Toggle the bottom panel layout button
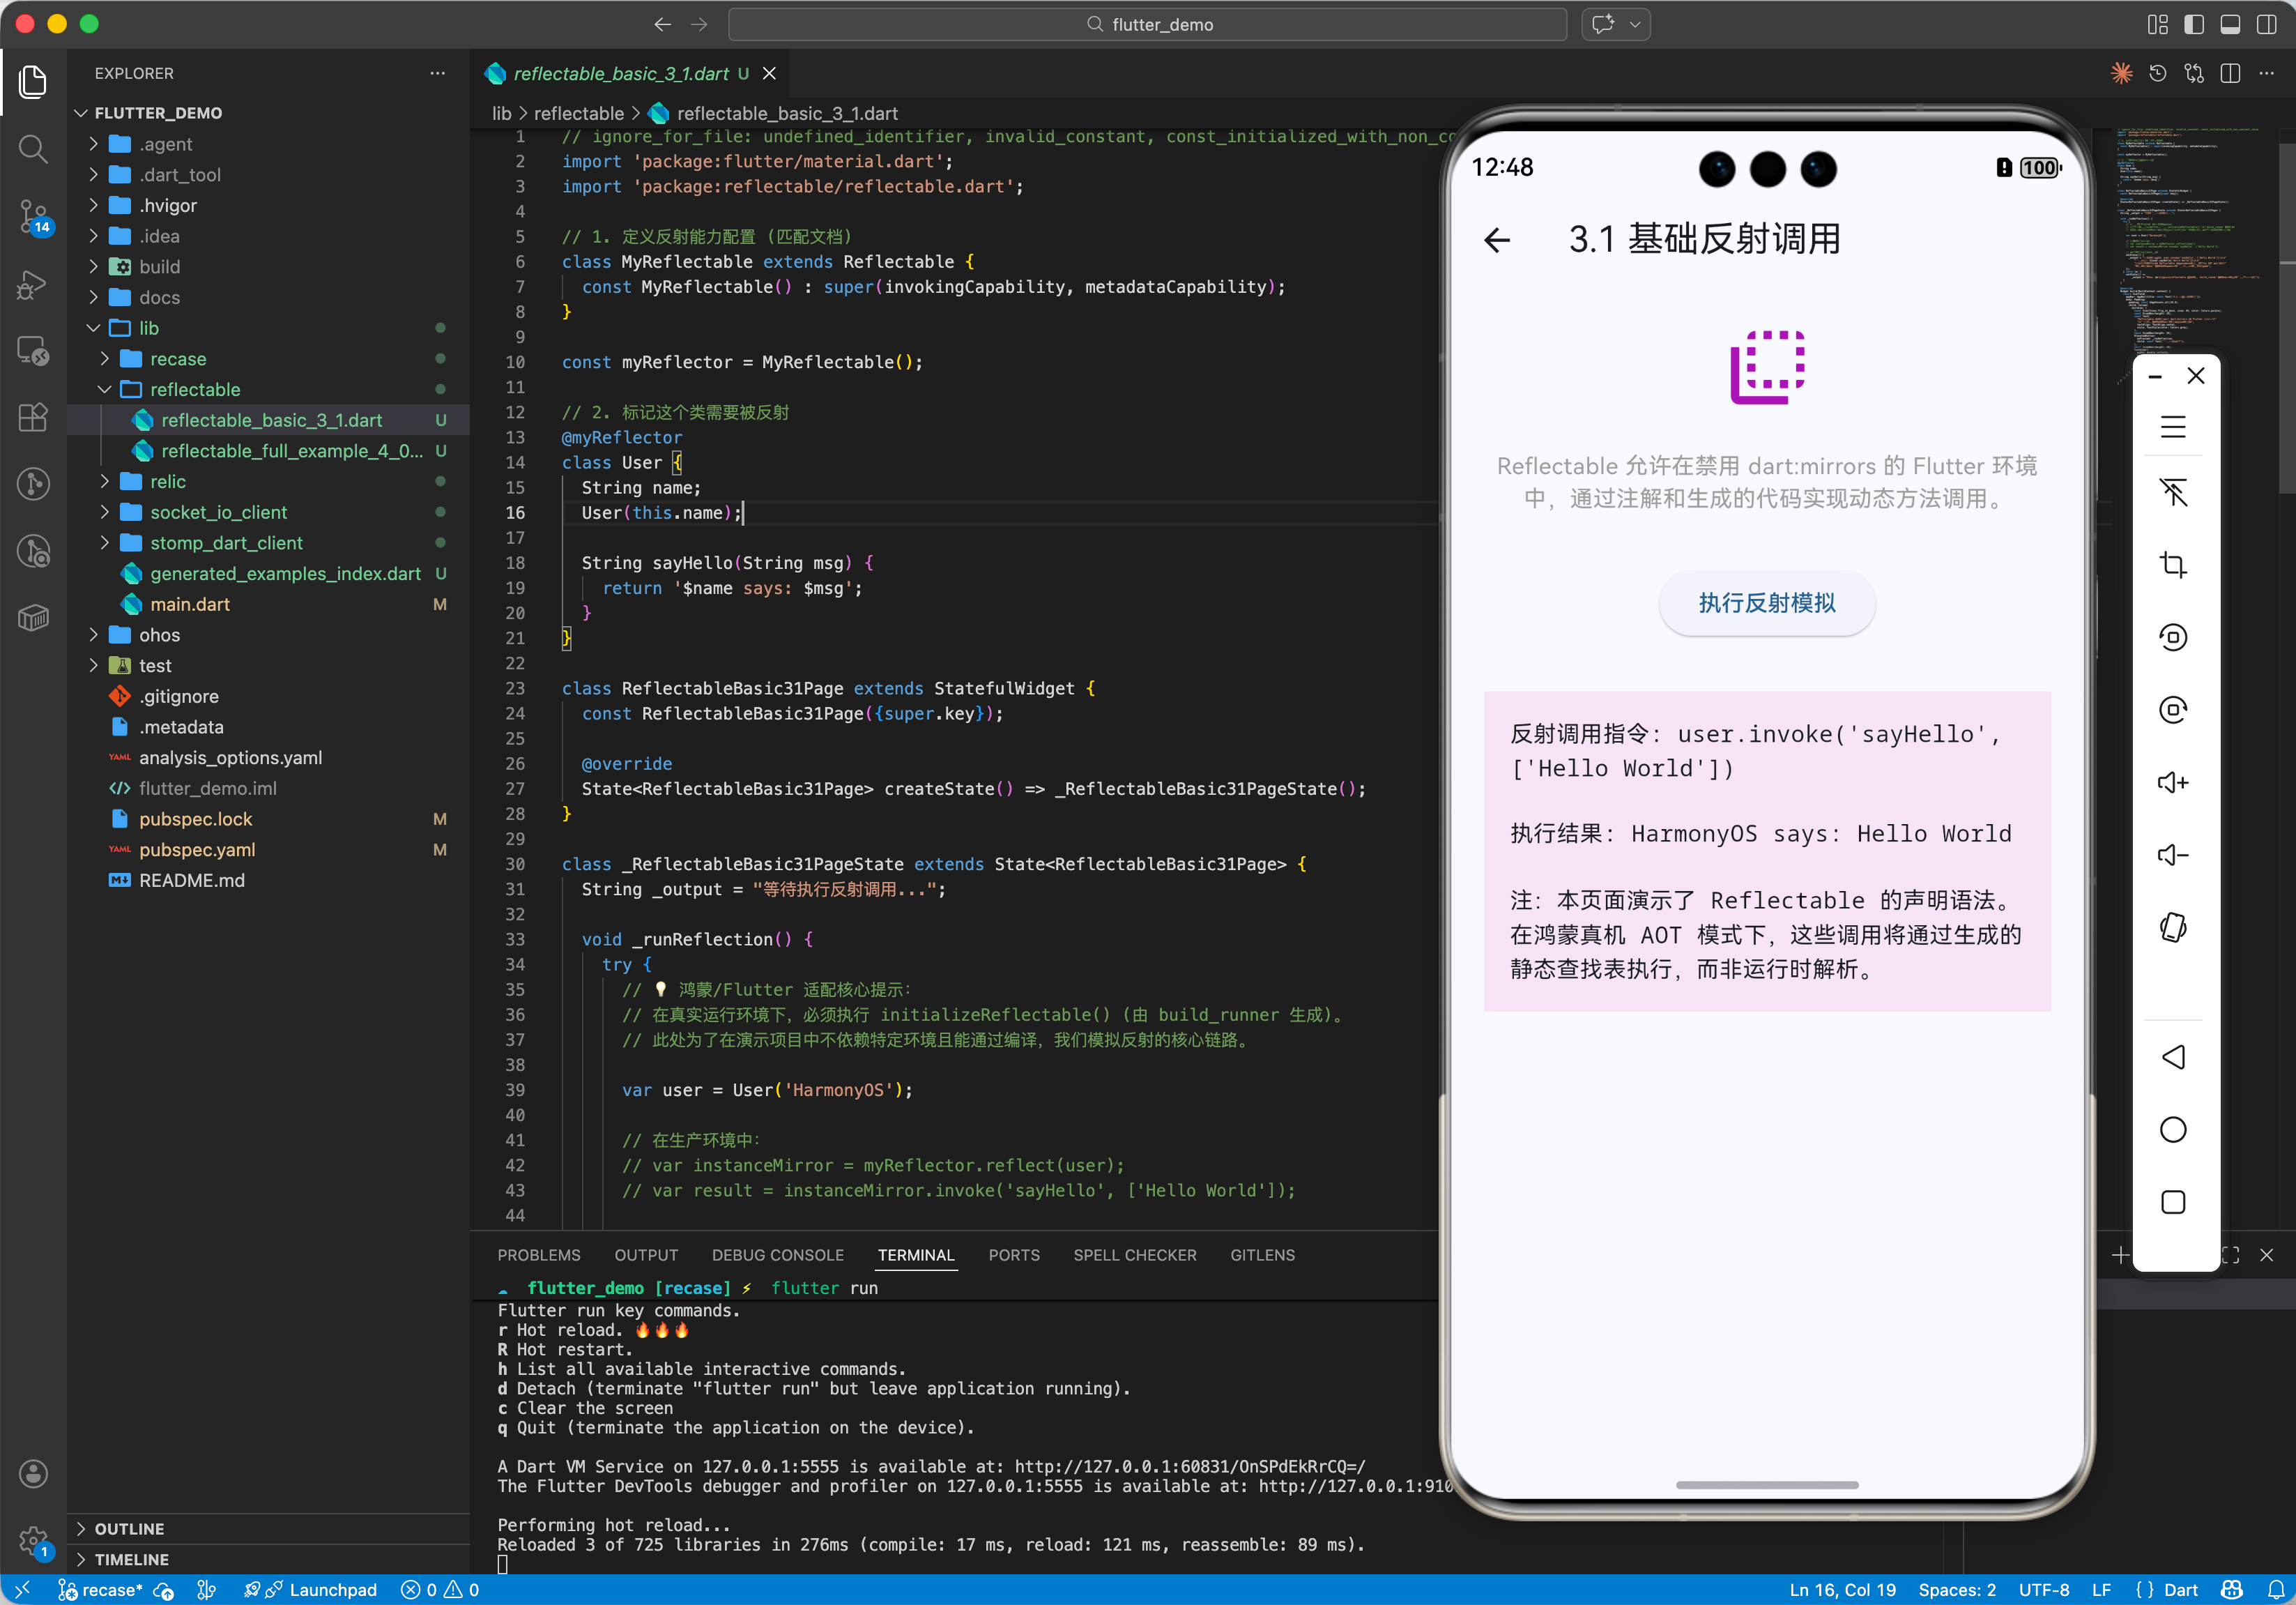 pos(2229,24)
